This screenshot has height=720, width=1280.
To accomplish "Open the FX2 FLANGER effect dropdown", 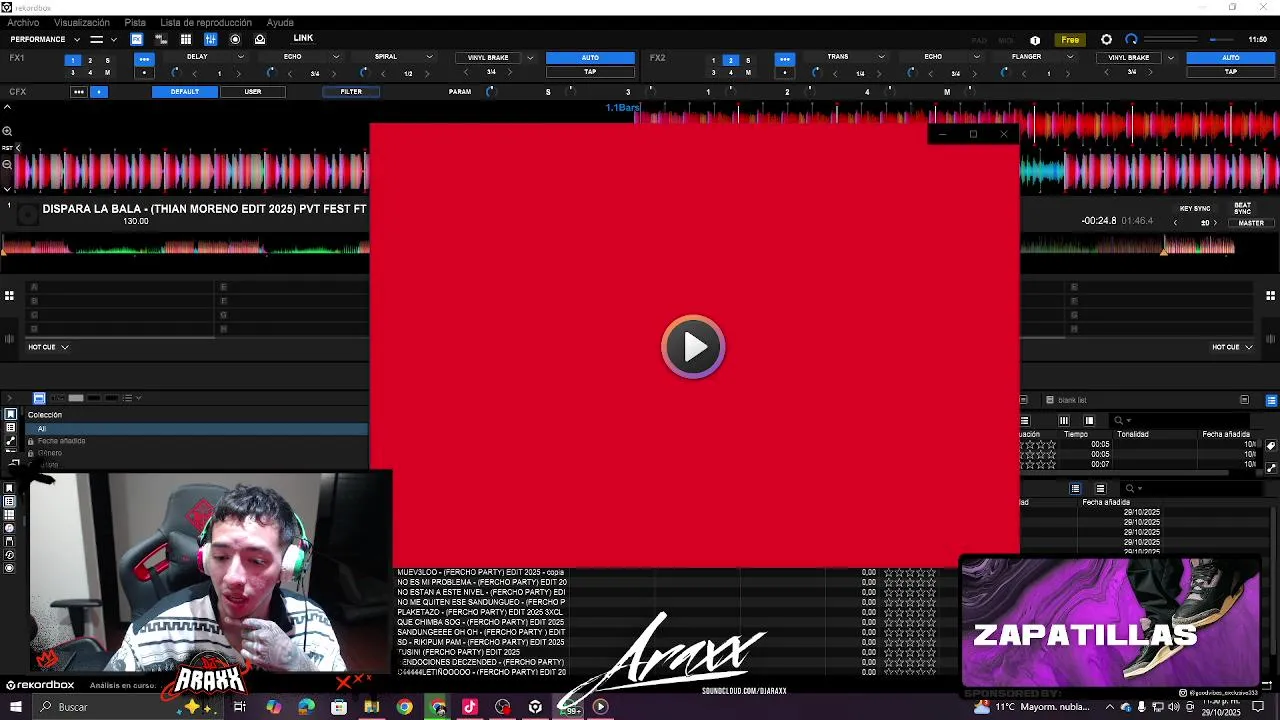I will click(x=1069, y=57).
